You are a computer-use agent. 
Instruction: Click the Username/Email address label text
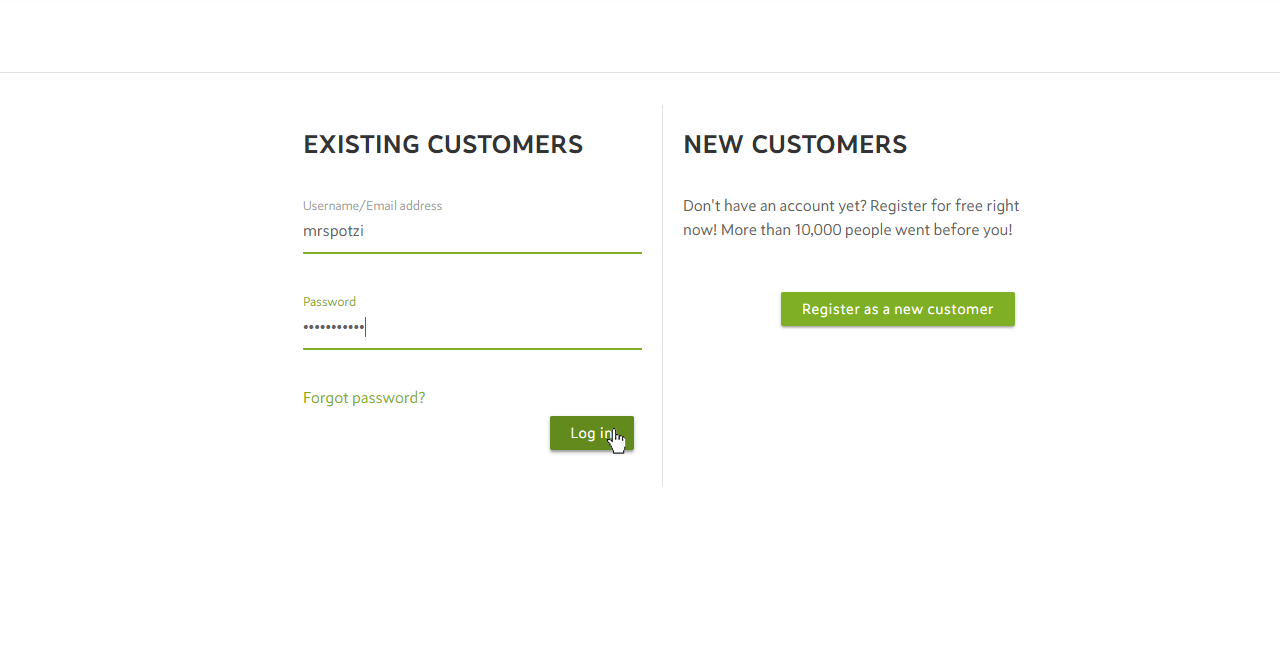(x=372, y=206)
